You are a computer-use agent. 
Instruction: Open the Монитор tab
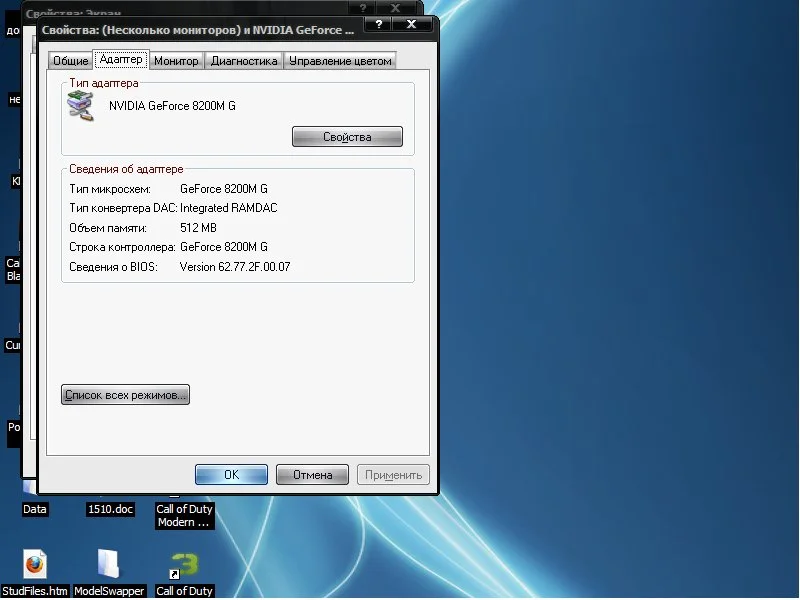point(176,61)
